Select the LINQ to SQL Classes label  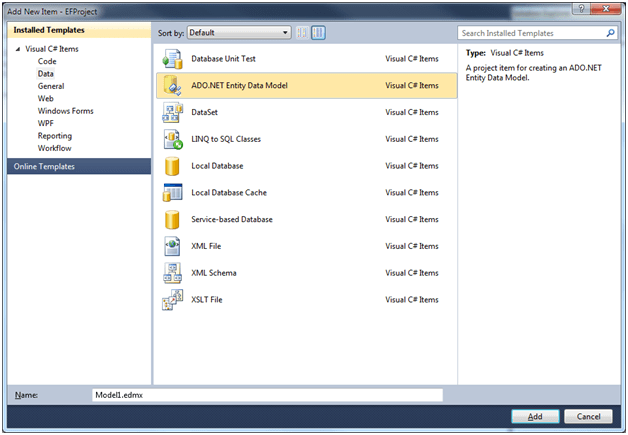click(x=226, y=139)
